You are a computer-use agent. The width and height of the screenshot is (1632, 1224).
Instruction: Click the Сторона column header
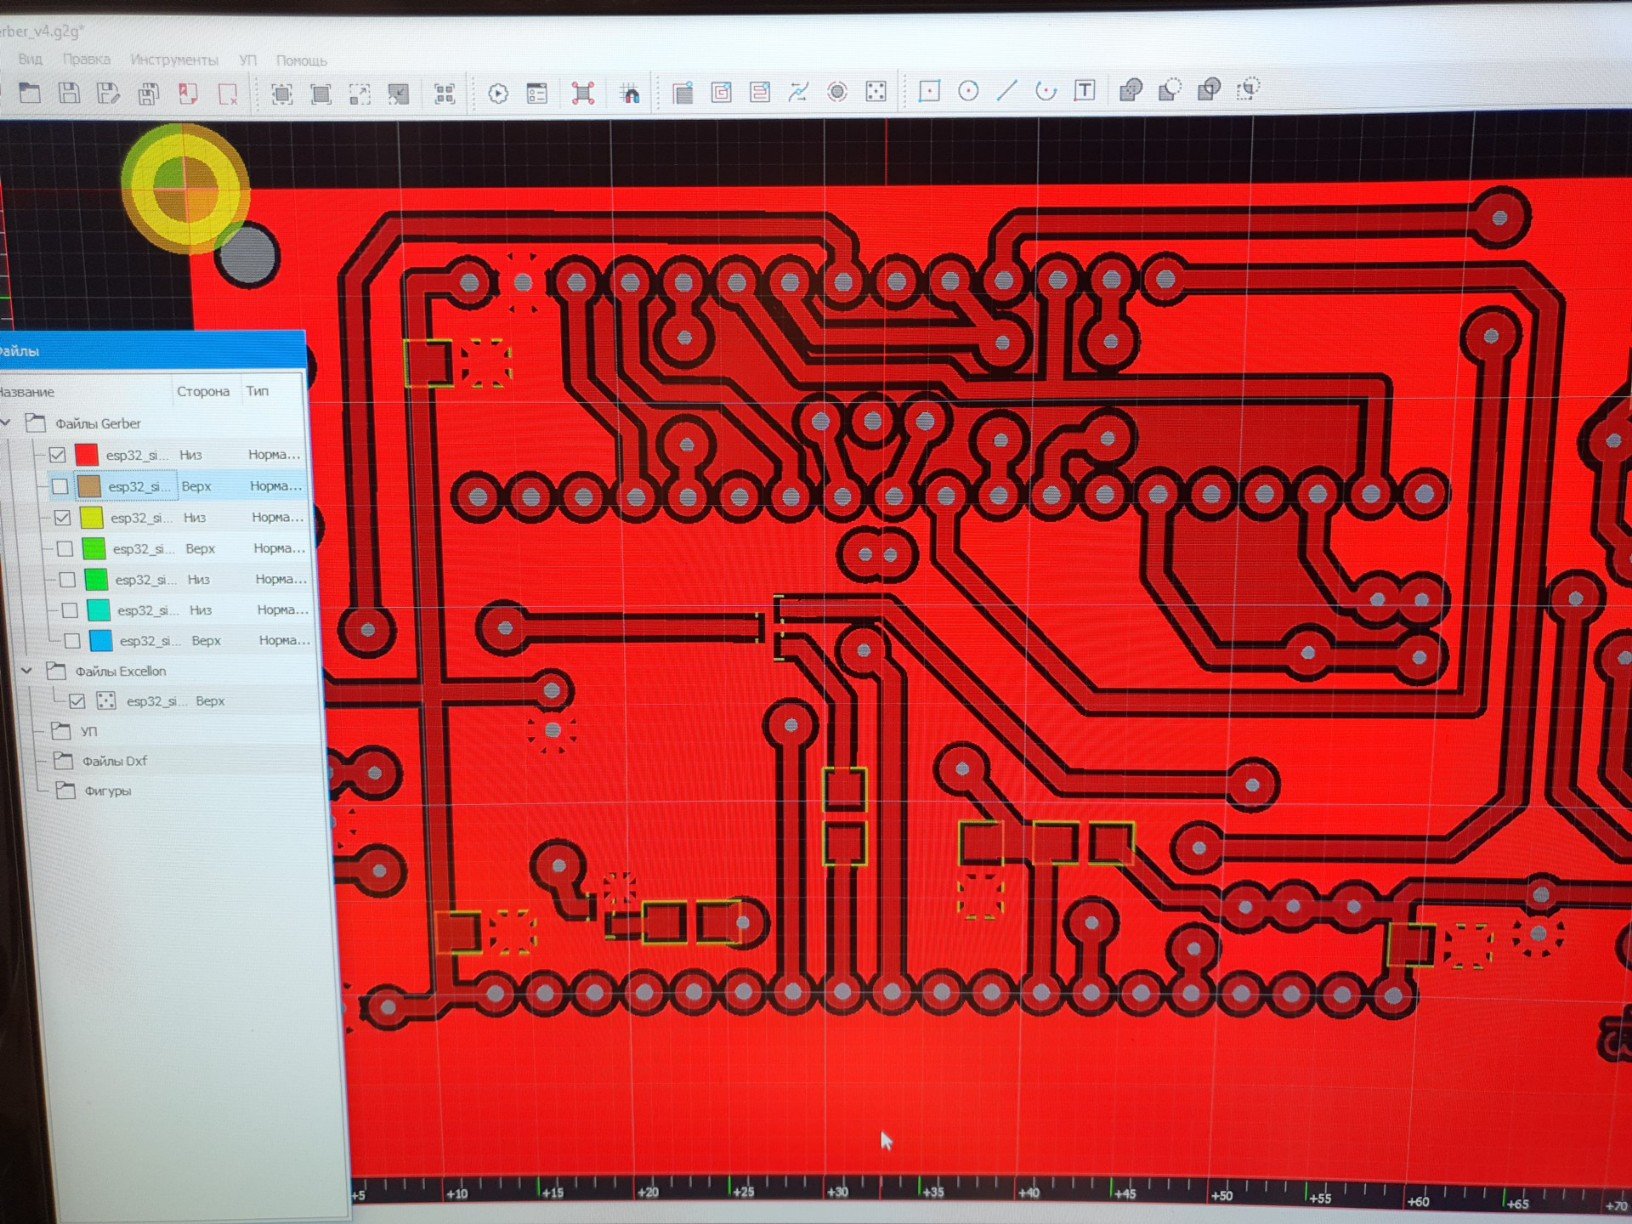point(203,391)
